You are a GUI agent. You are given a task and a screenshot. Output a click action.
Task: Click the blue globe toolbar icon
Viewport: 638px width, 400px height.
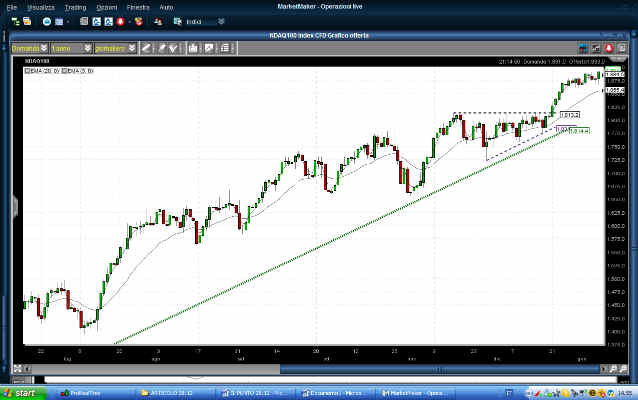[x=46, y=21]
